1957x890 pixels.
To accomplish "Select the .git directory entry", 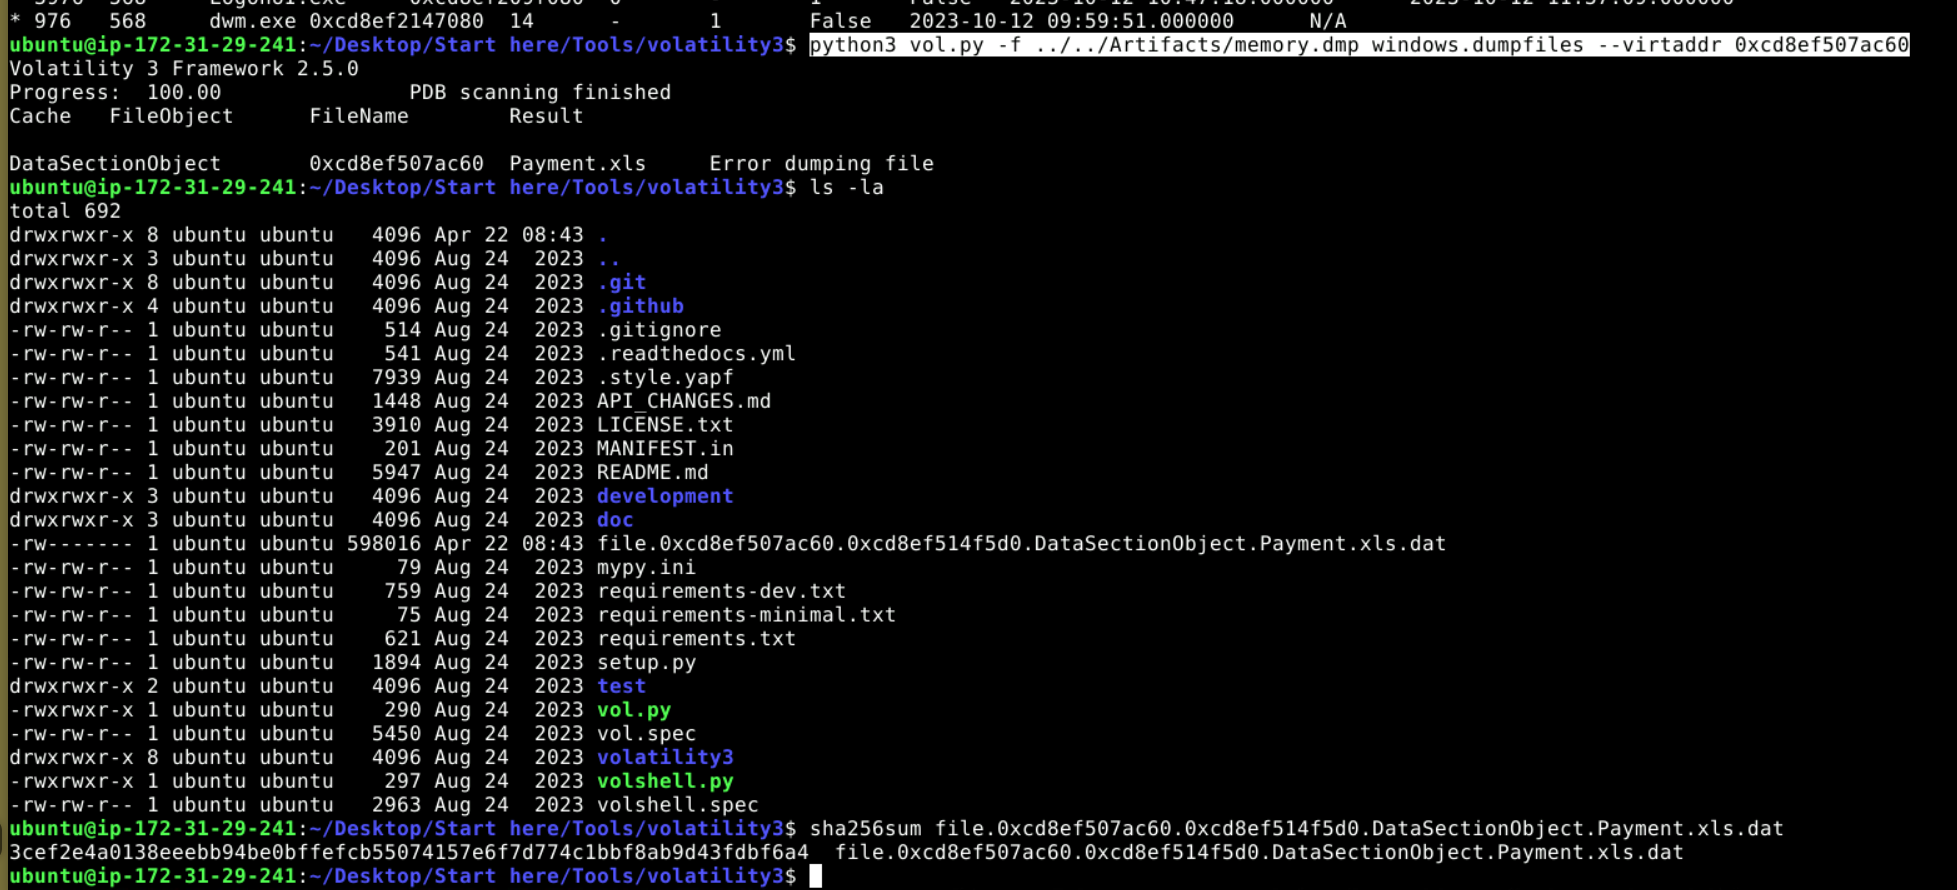I will point(621,282).
